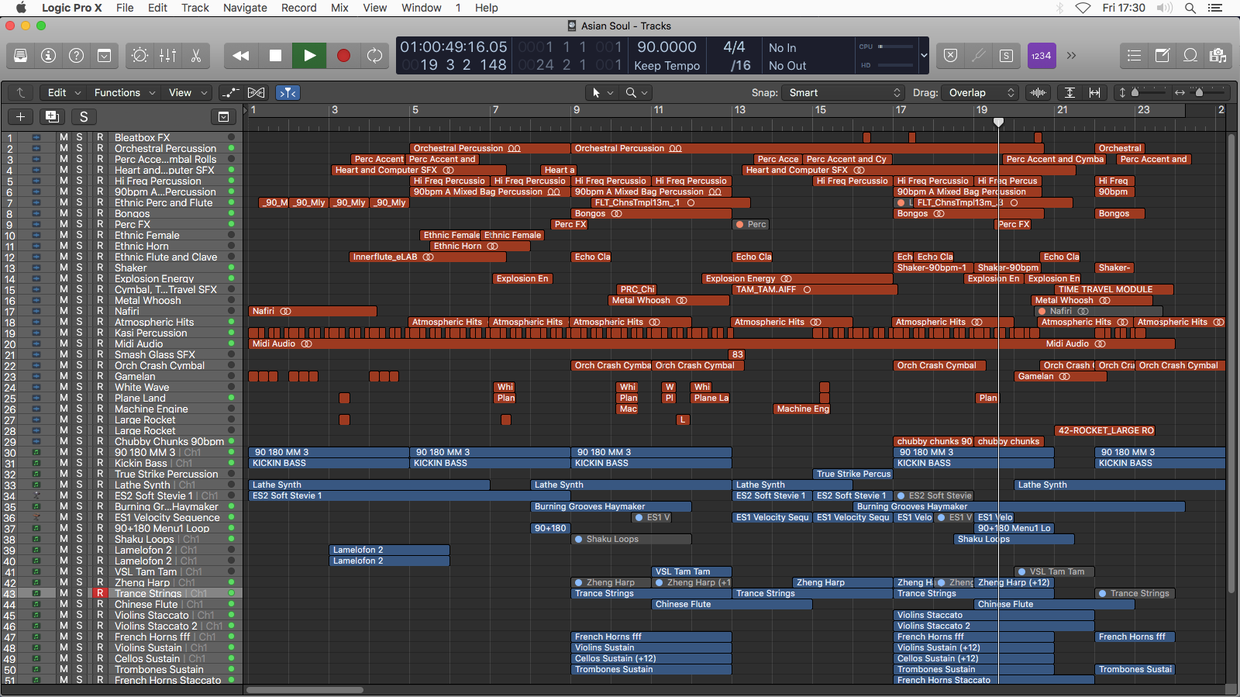Solo the Kickin Bass track
This screenshot has width=1240, height=697.
pos(79,462)
